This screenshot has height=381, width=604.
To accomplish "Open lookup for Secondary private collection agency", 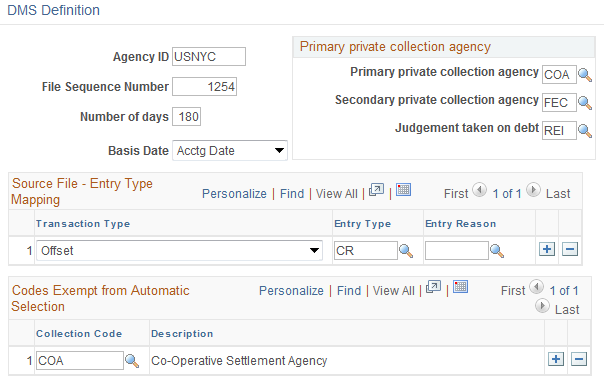I will [585, 102].
